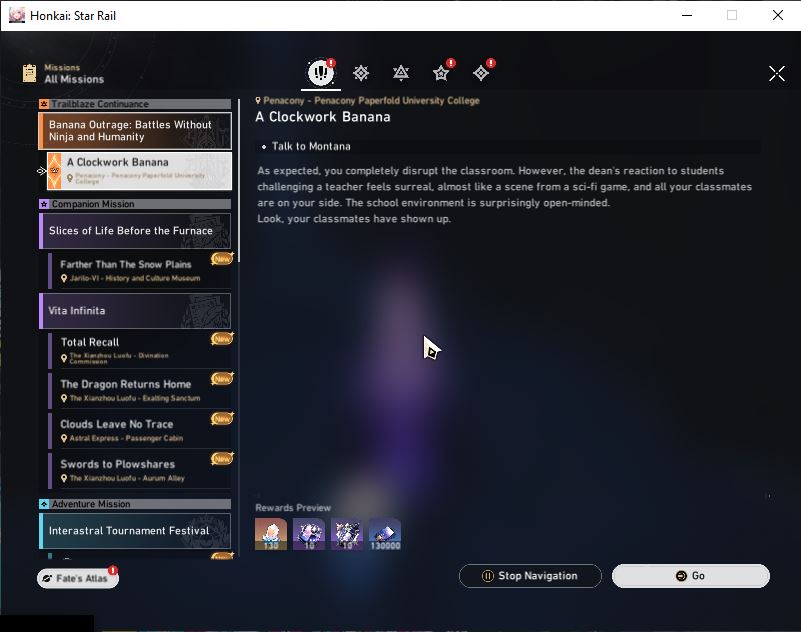Screen dimensions: 801x632
Task: Collapse Banana Outrage mission group
Action: pos(135,131)
